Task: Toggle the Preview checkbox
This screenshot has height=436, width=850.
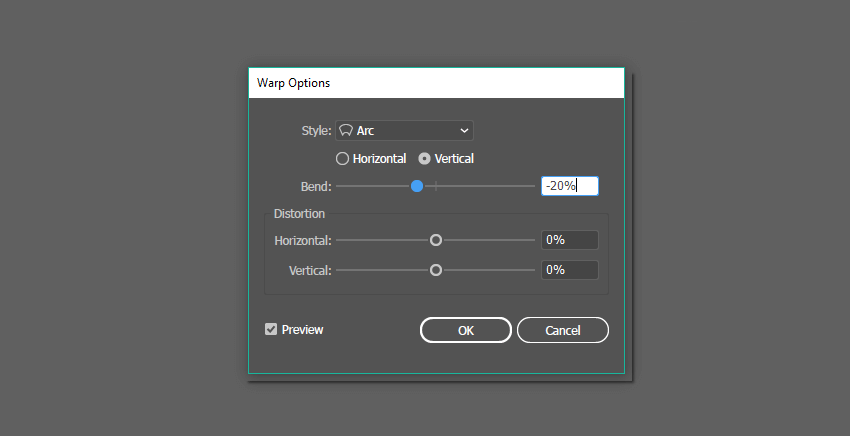Action: pyautogui.click(x=271, y=329)
